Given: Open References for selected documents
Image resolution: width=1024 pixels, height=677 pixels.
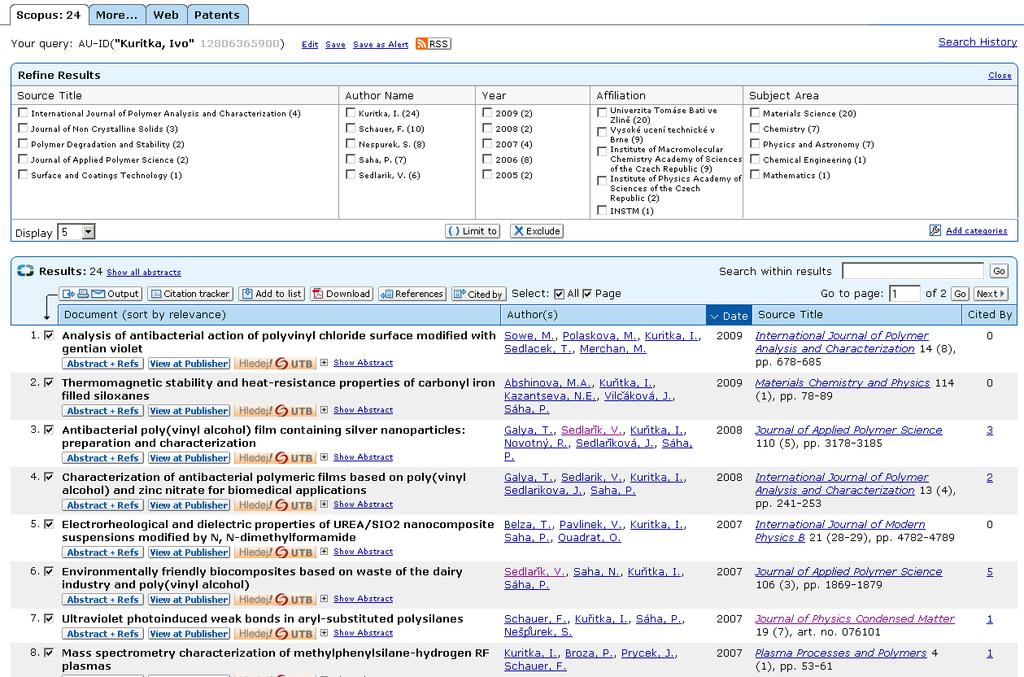Looking at the screenshot, I should tap(412, 294).
